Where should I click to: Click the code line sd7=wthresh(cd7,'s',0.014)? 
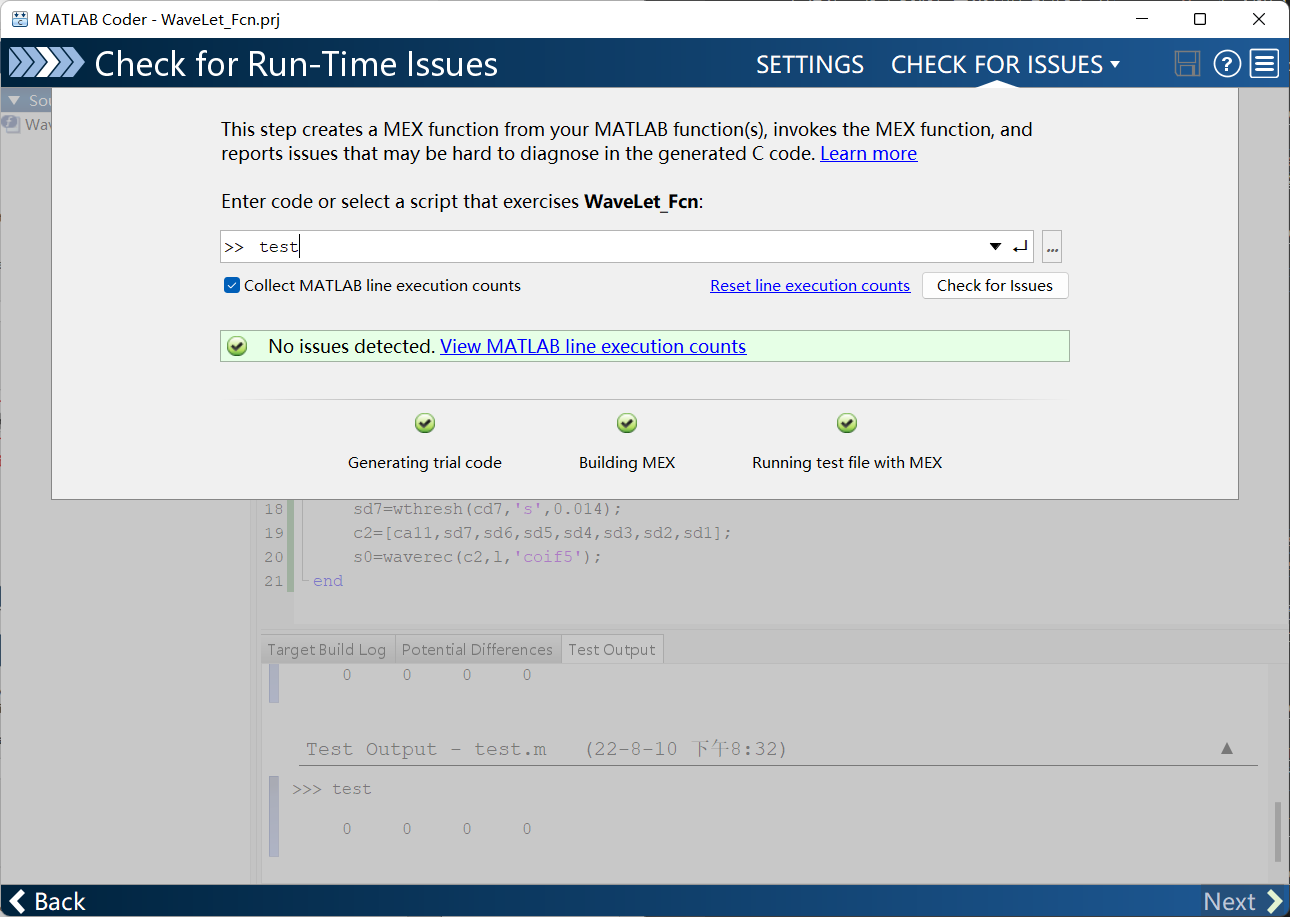[x=487, y=509]
